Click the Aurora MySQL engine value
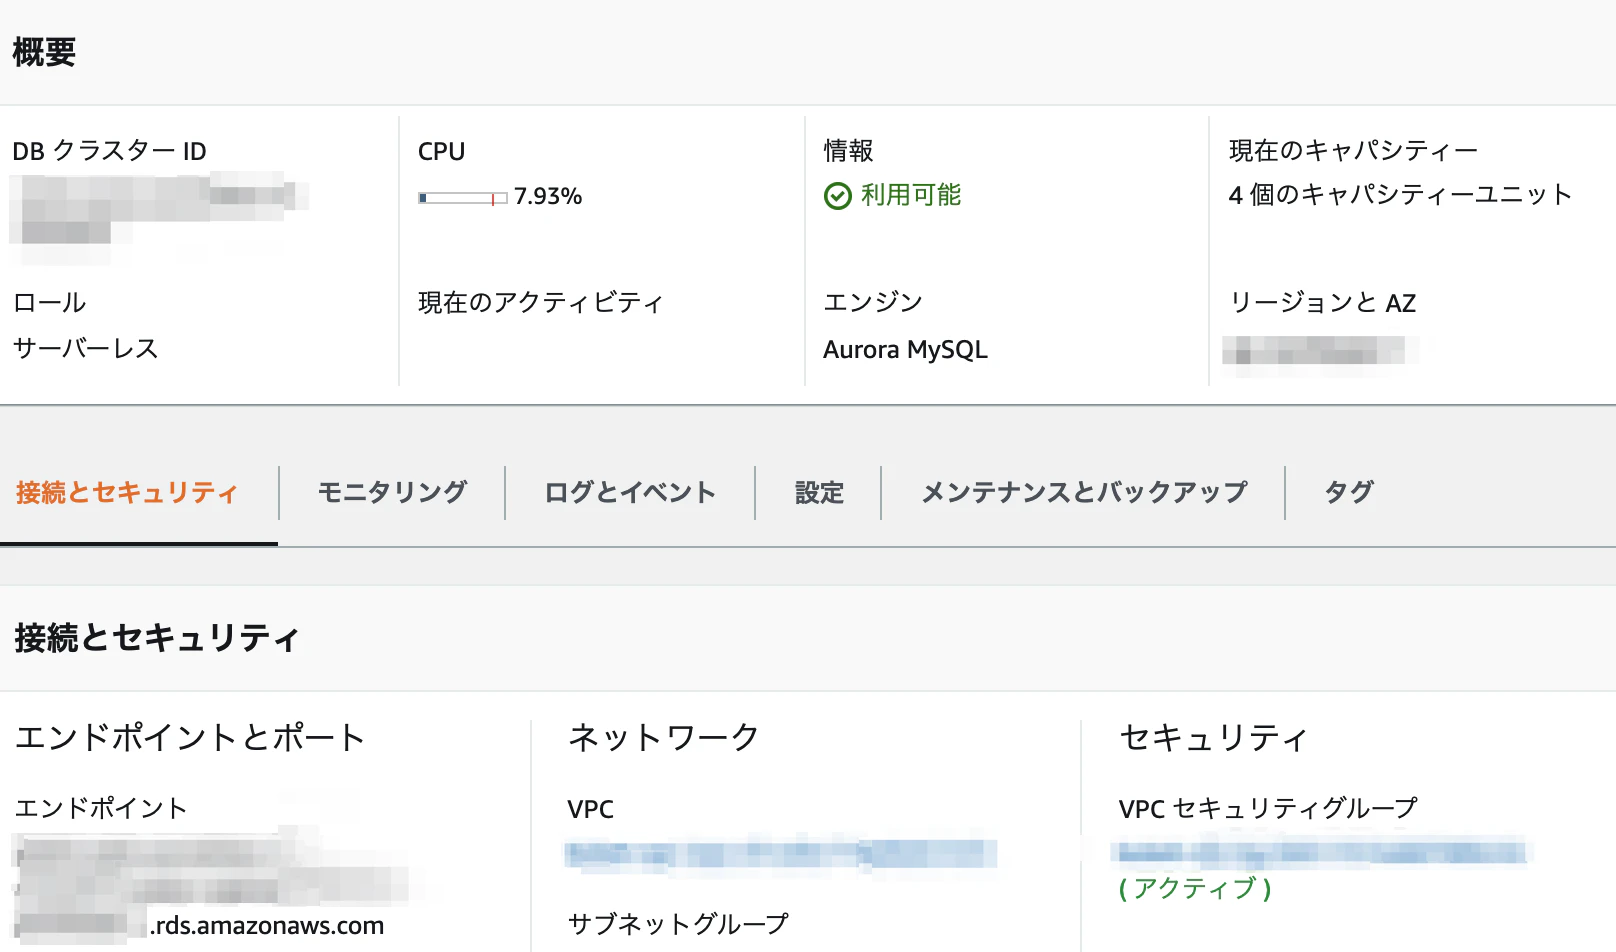Screen dimensions: 1616x952 [x=905, y=350]
